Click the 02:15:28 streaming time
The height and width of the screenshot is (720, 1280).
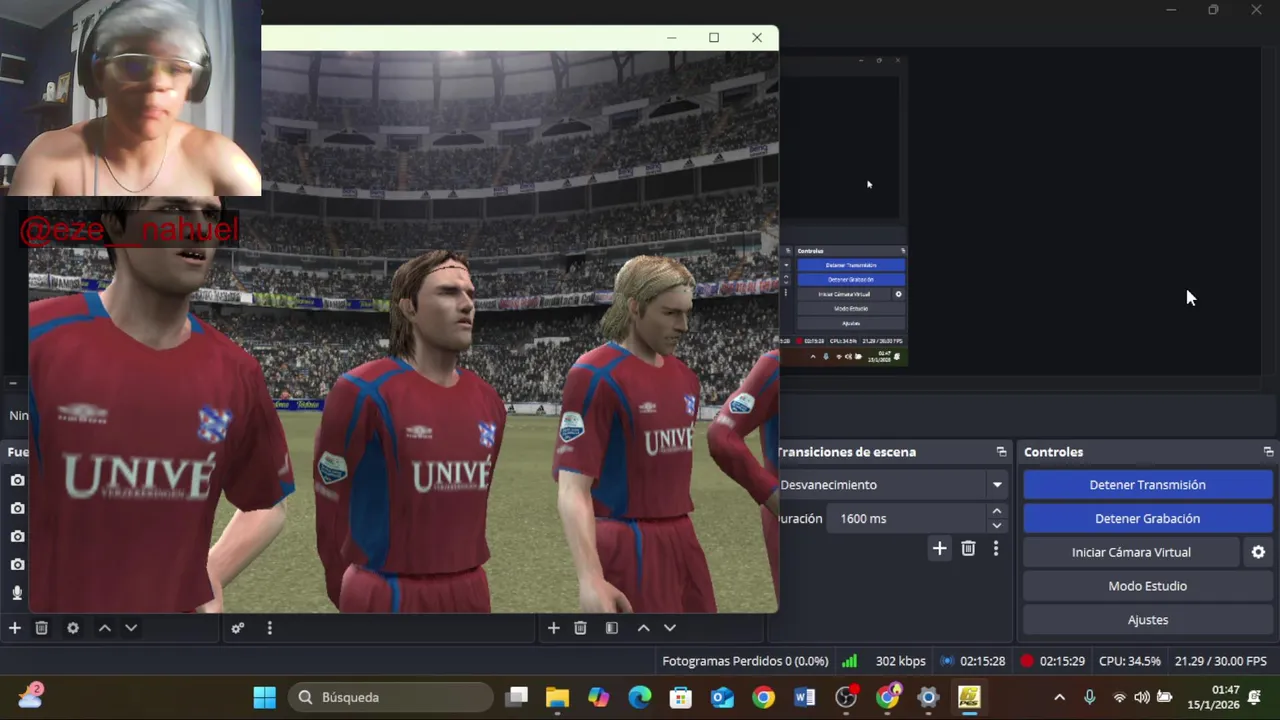coord(982,661)
